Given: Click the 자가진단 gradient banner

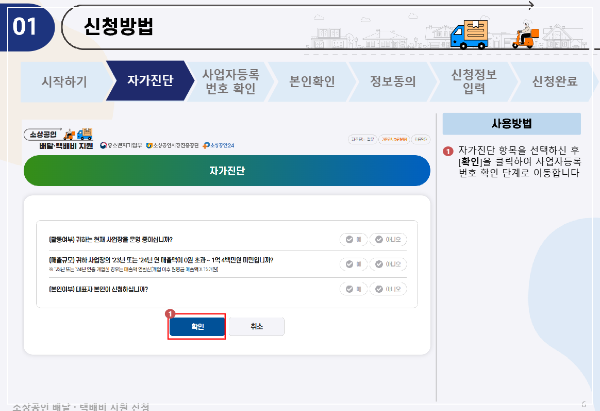Looking at the screenshot, I should point(227,171).
